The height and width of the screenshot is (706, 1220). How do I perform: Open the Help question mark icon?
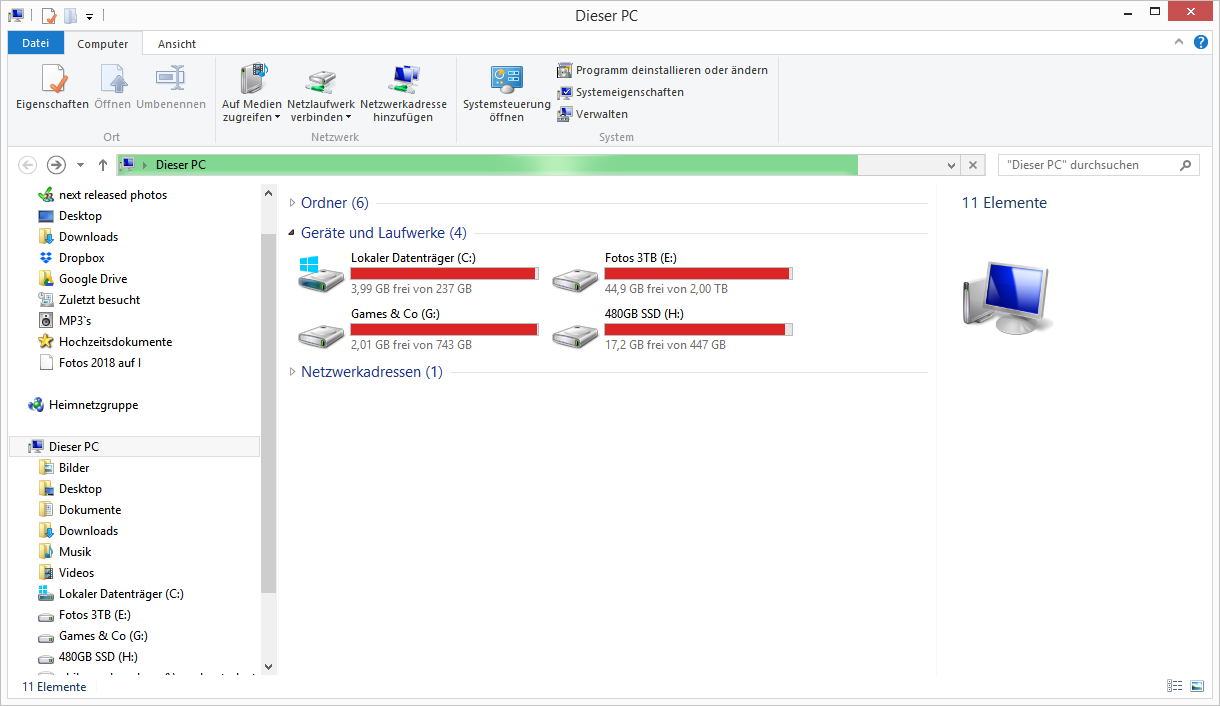pyautogui.click(x=1201, y=43)
